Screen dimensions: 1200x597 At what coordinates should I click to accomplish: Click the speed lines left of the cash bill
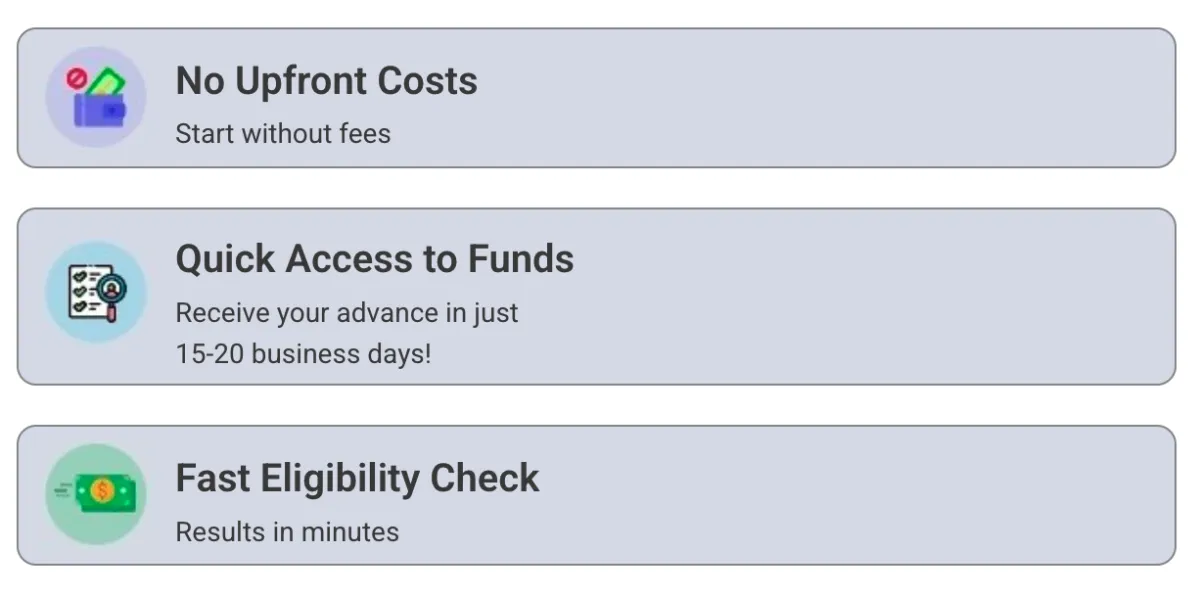point(65,489)
